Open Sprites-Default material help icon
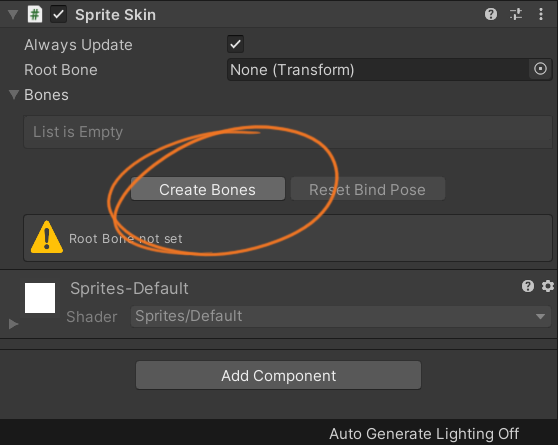This screenshot has width=558, height=445. tap(528, 286)
